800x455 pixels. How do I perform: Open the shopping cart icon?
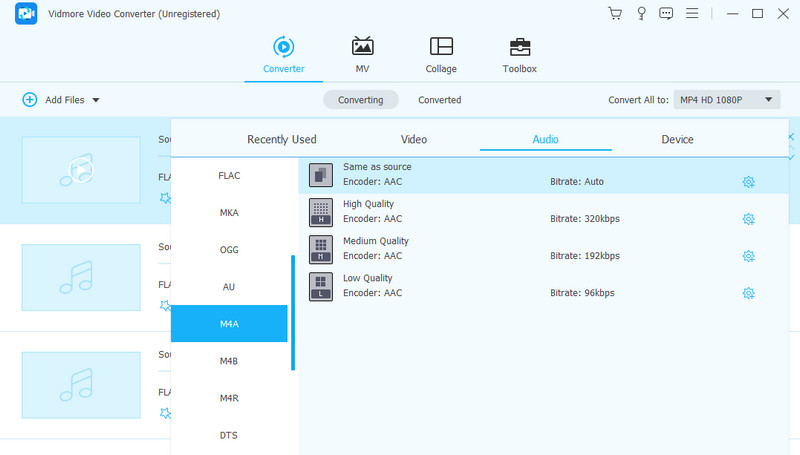tap(615, 14)
